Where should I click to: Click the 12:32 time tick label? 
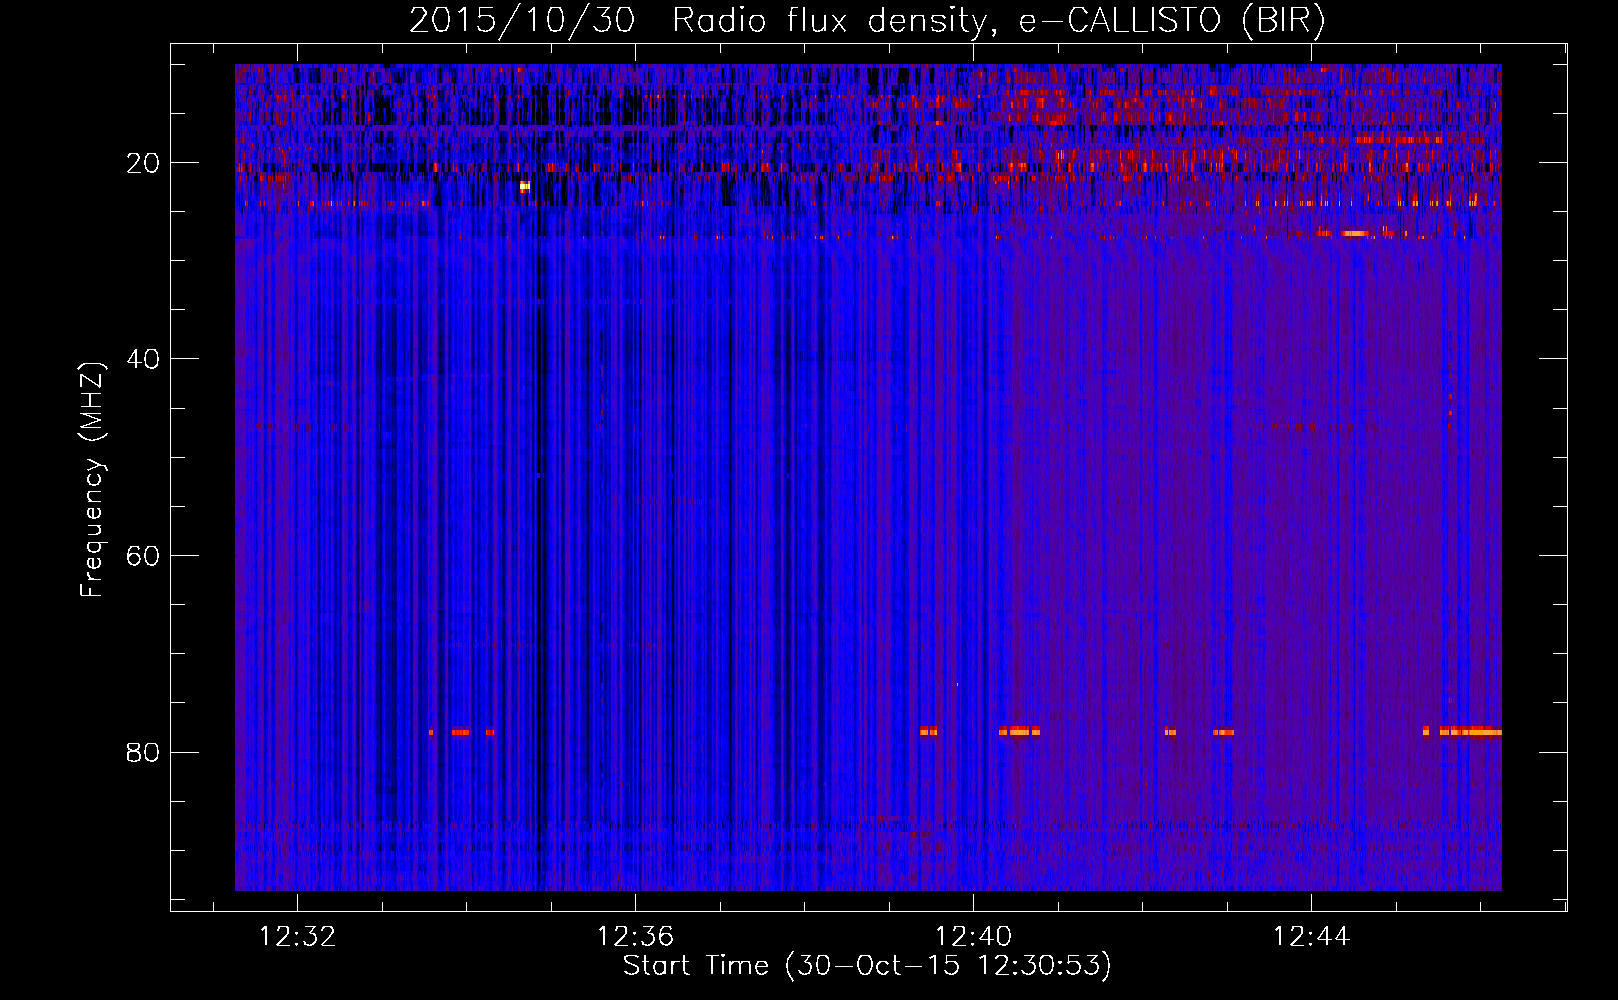tap(297, 937)
